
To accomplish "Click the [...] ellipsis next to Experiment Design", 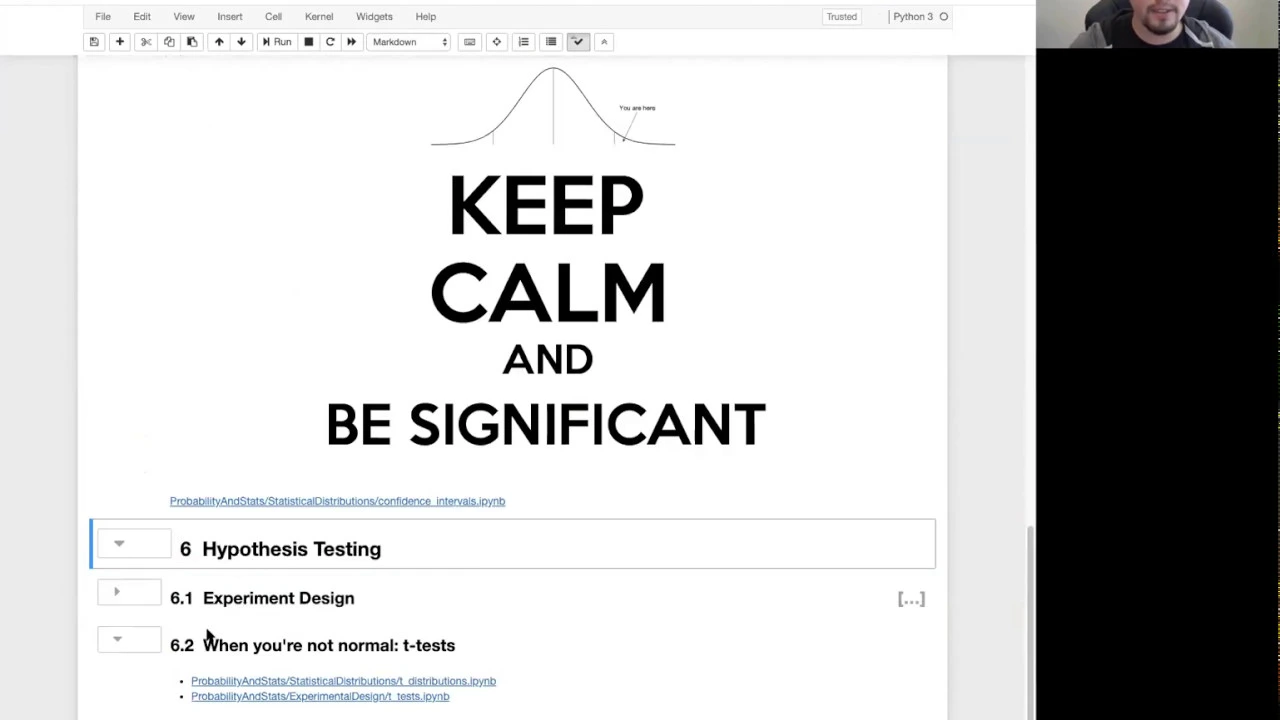I will 911,599.
